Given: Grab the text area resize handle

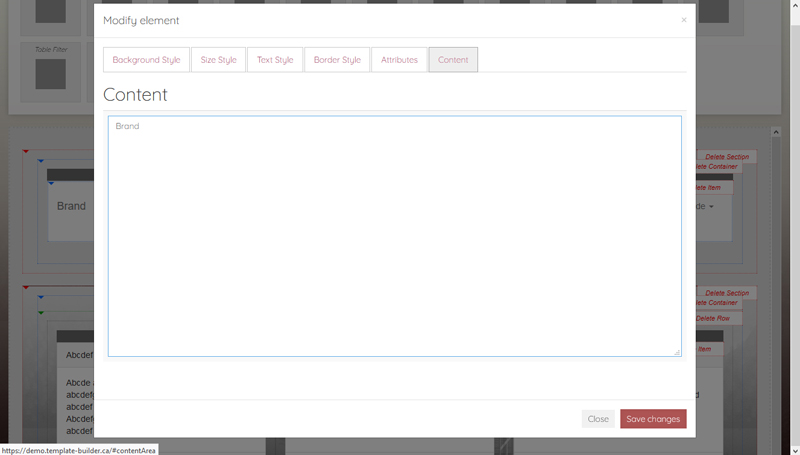Looking at the screenshot, I should [x=677, y=352].
